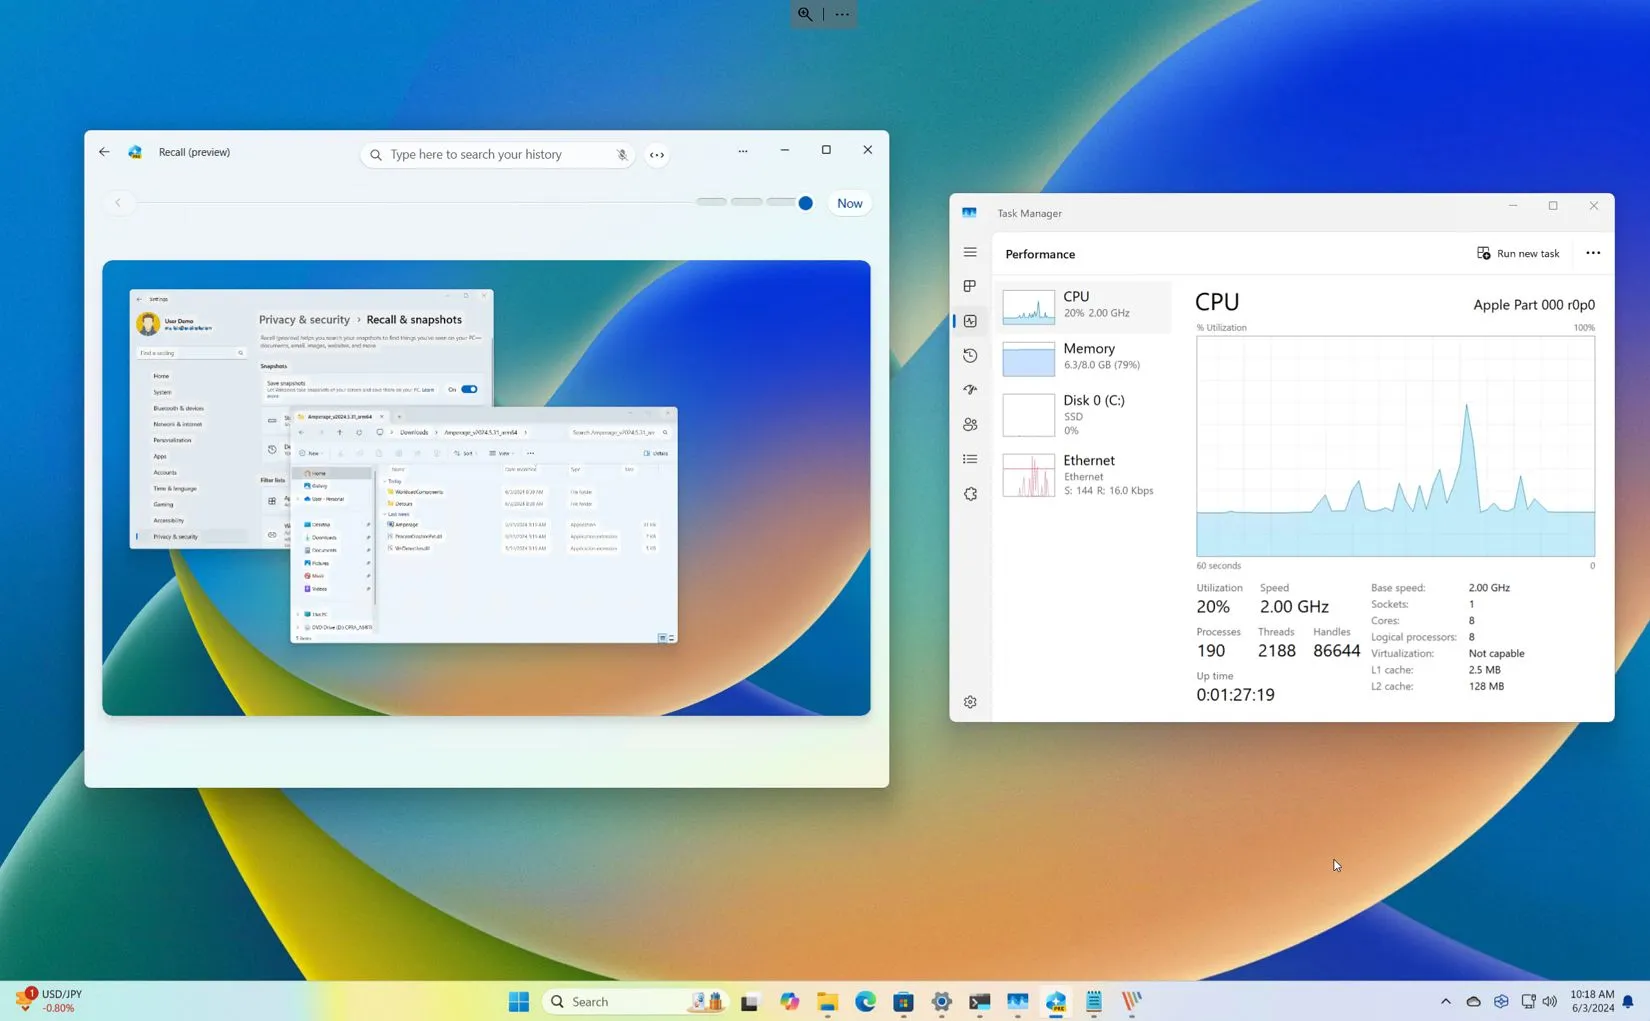Click the 'Not capable' virtualization value

[x=1496, y=654]
